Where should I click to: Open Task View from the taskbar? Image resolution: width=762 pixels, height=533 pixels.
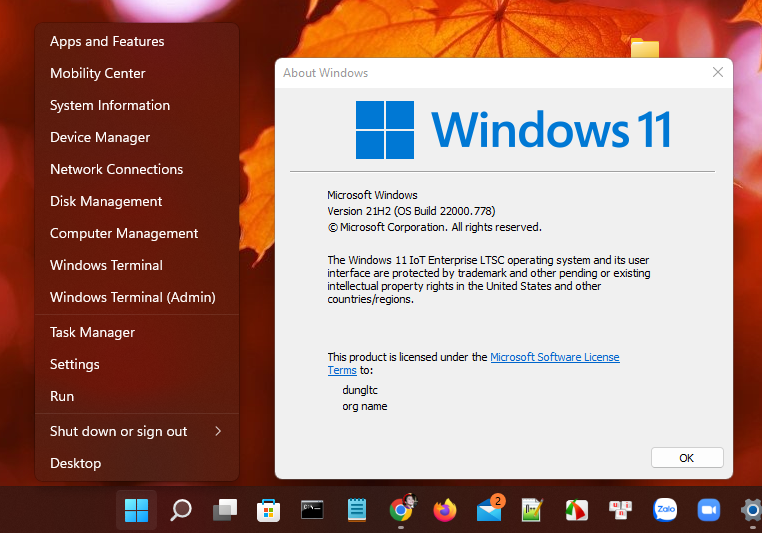[225, 510]
